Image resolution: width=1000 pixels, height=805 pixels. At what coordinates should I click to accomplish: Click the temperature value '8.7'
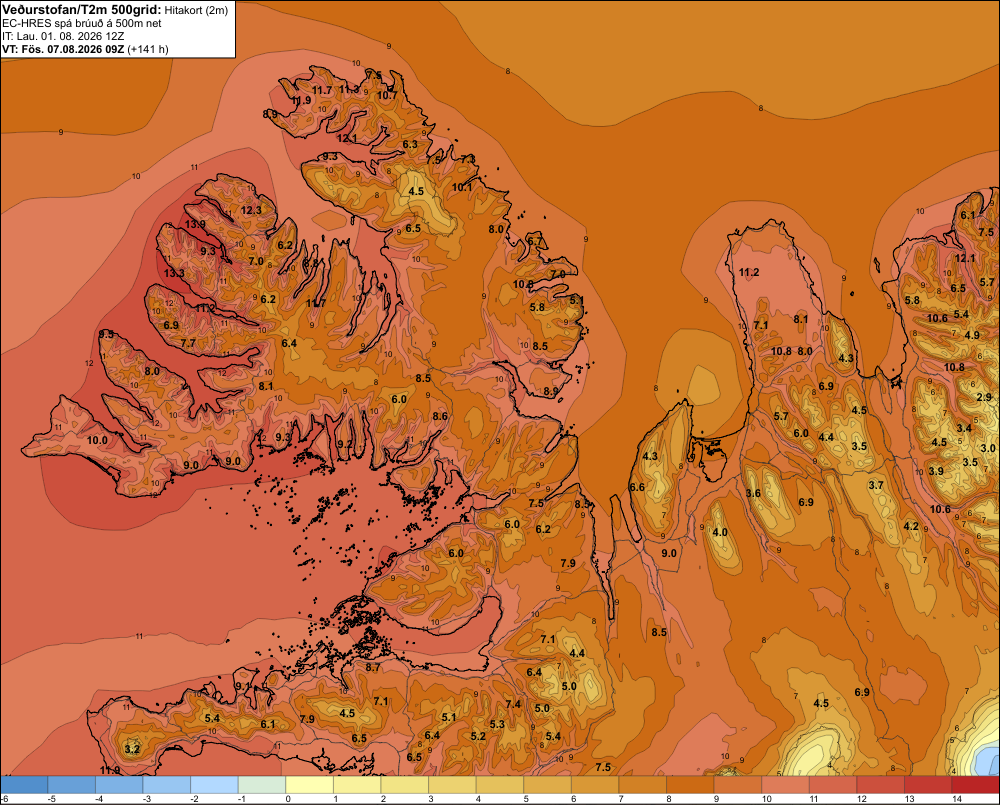point(373,667)
